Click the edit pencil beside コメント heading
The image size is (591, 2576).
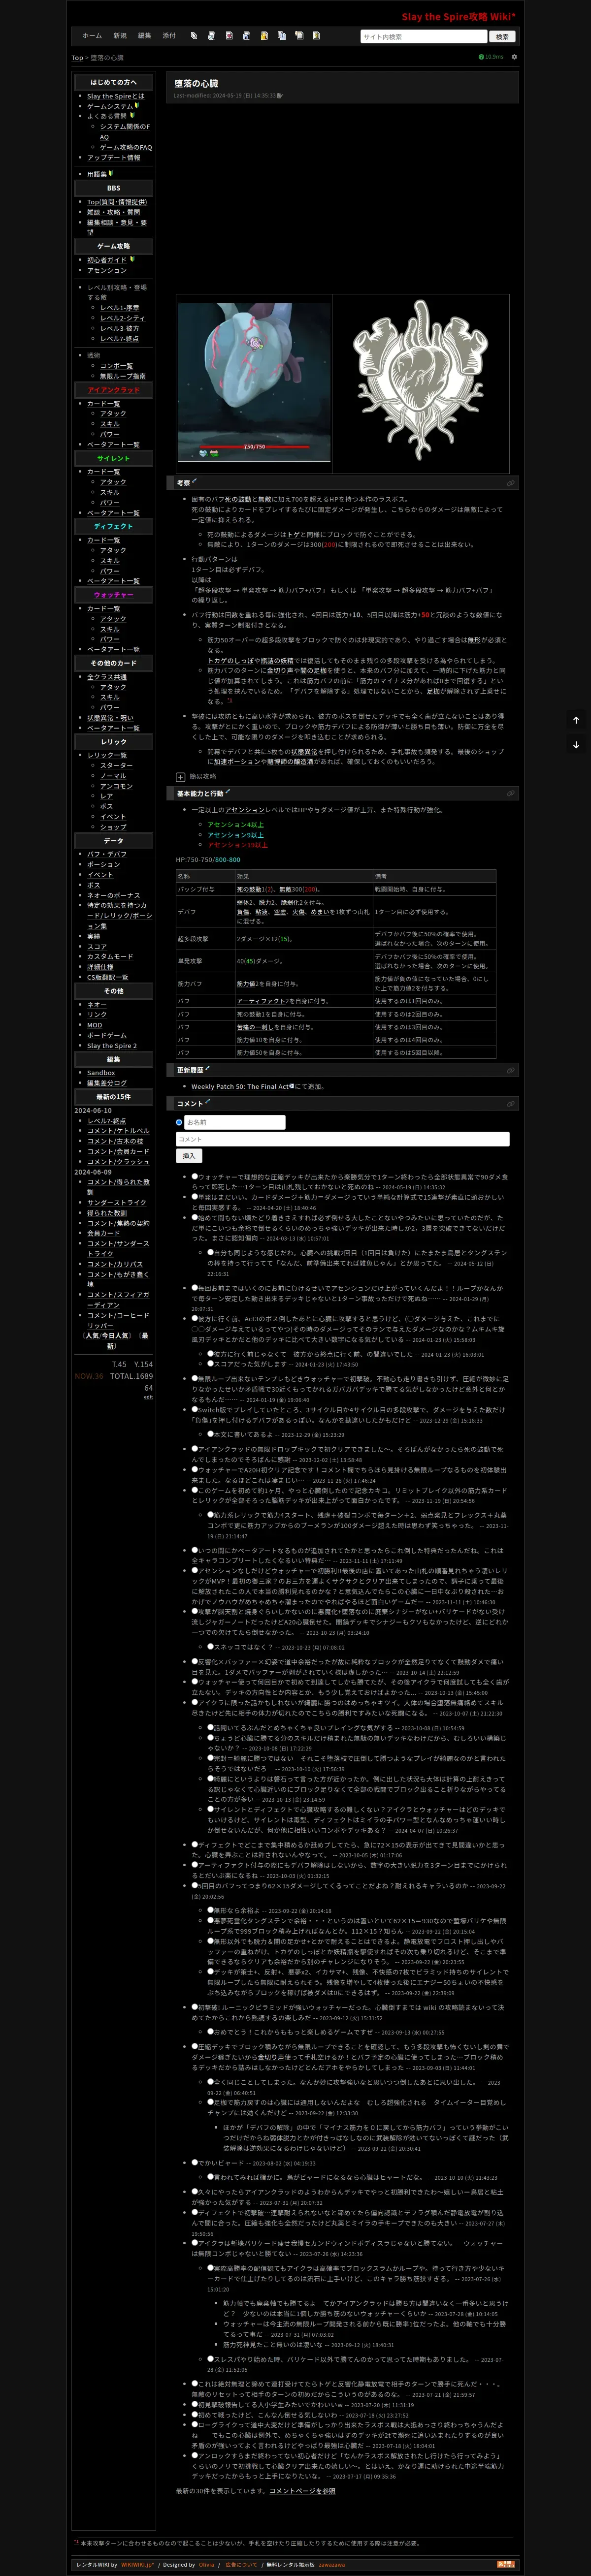[208, 1103]
